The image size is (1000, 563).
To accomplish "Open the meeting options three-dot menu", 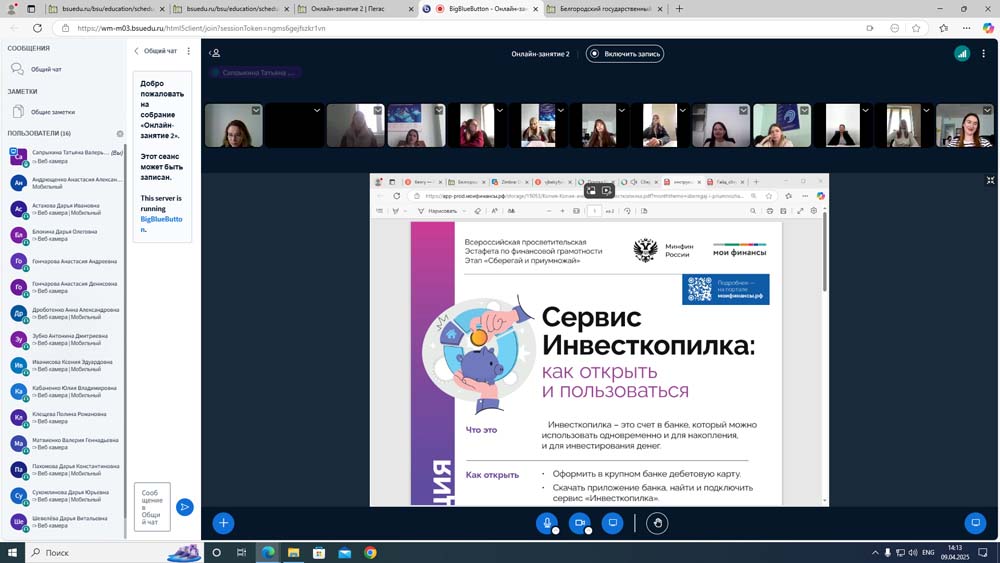I will [983, 54].
